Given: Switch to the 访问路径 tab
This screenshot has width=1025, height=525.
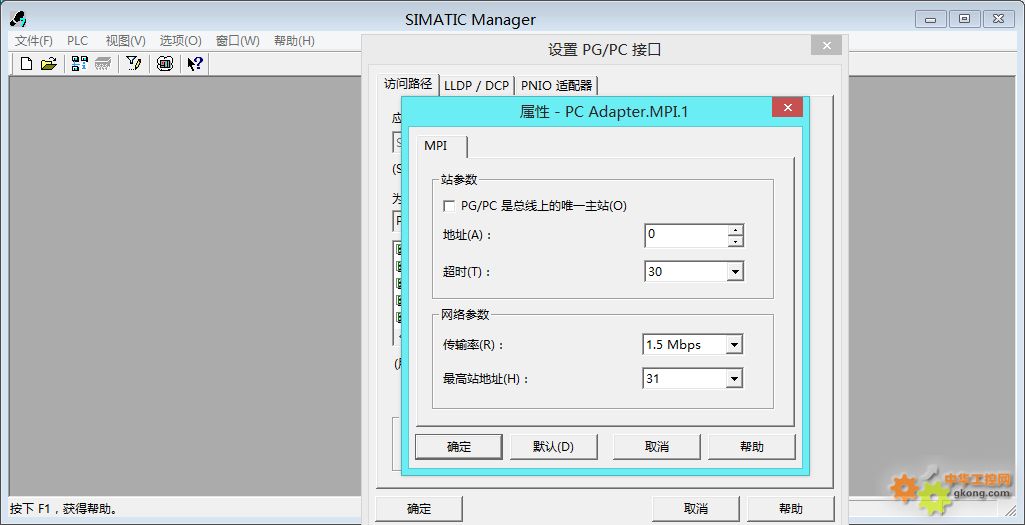Looking at the screenshot, I should pos(408,84).
